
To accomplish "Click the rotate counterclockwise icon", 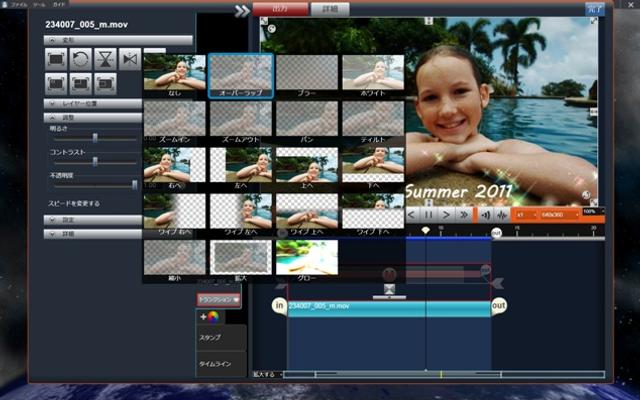I will (x=80, y=60).
